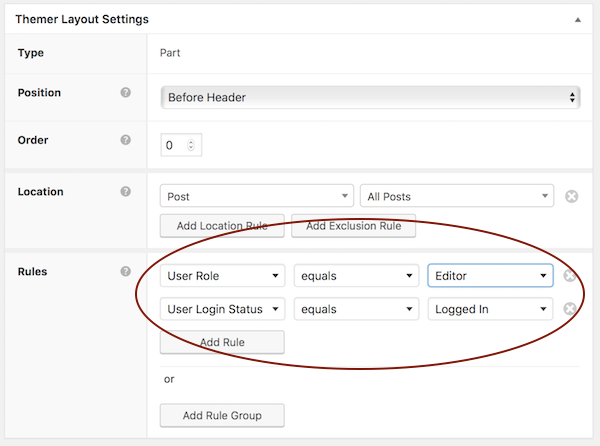Image resolution: width=600 pixels, height=446 pixels.
Task: Open the Before Header position dropdown
Action: 370,98
